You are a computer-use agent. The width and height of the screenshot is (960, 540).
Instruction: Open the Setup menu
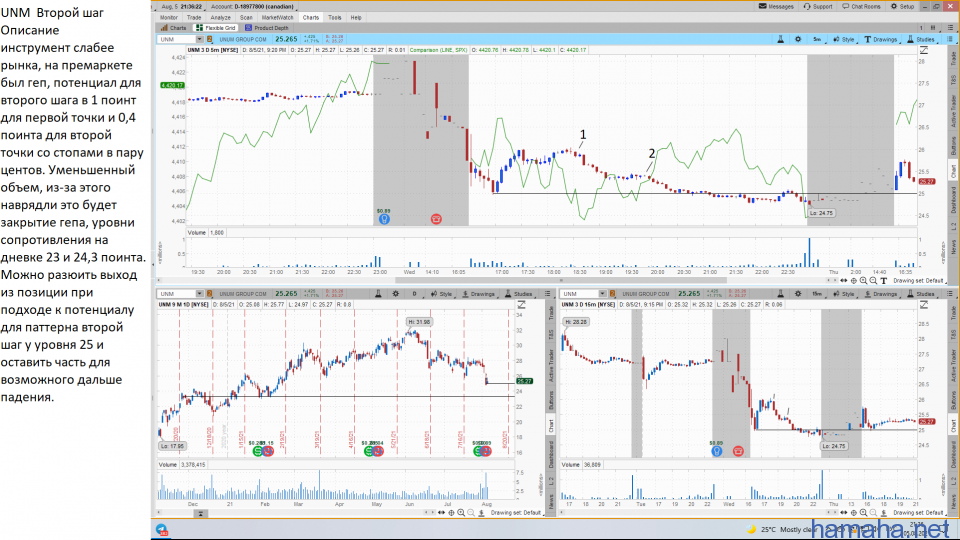click(902, 6)
